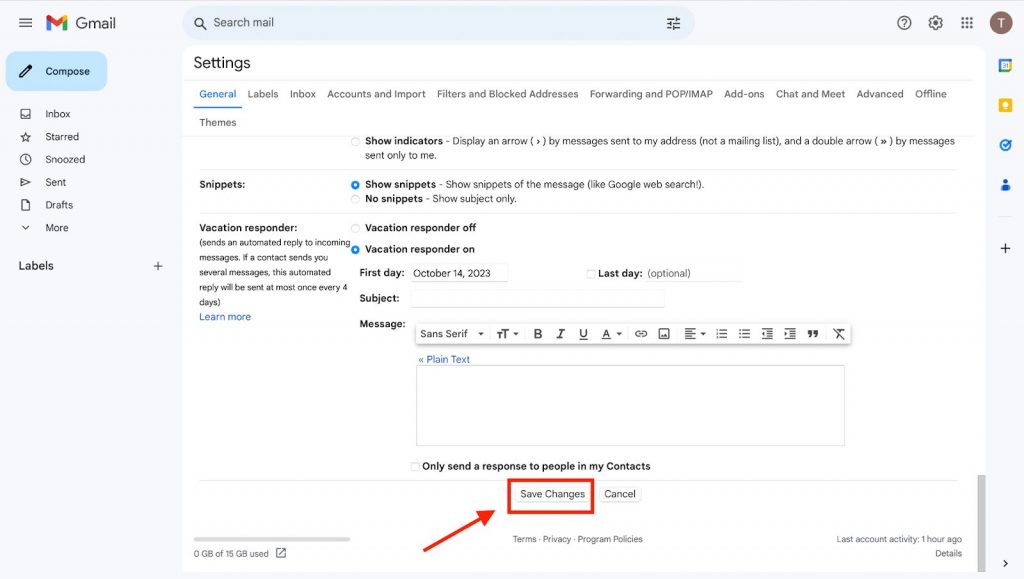Add a quote block to the message
Viewport: 1024px width, 579px height.
[x=812, y=333]
